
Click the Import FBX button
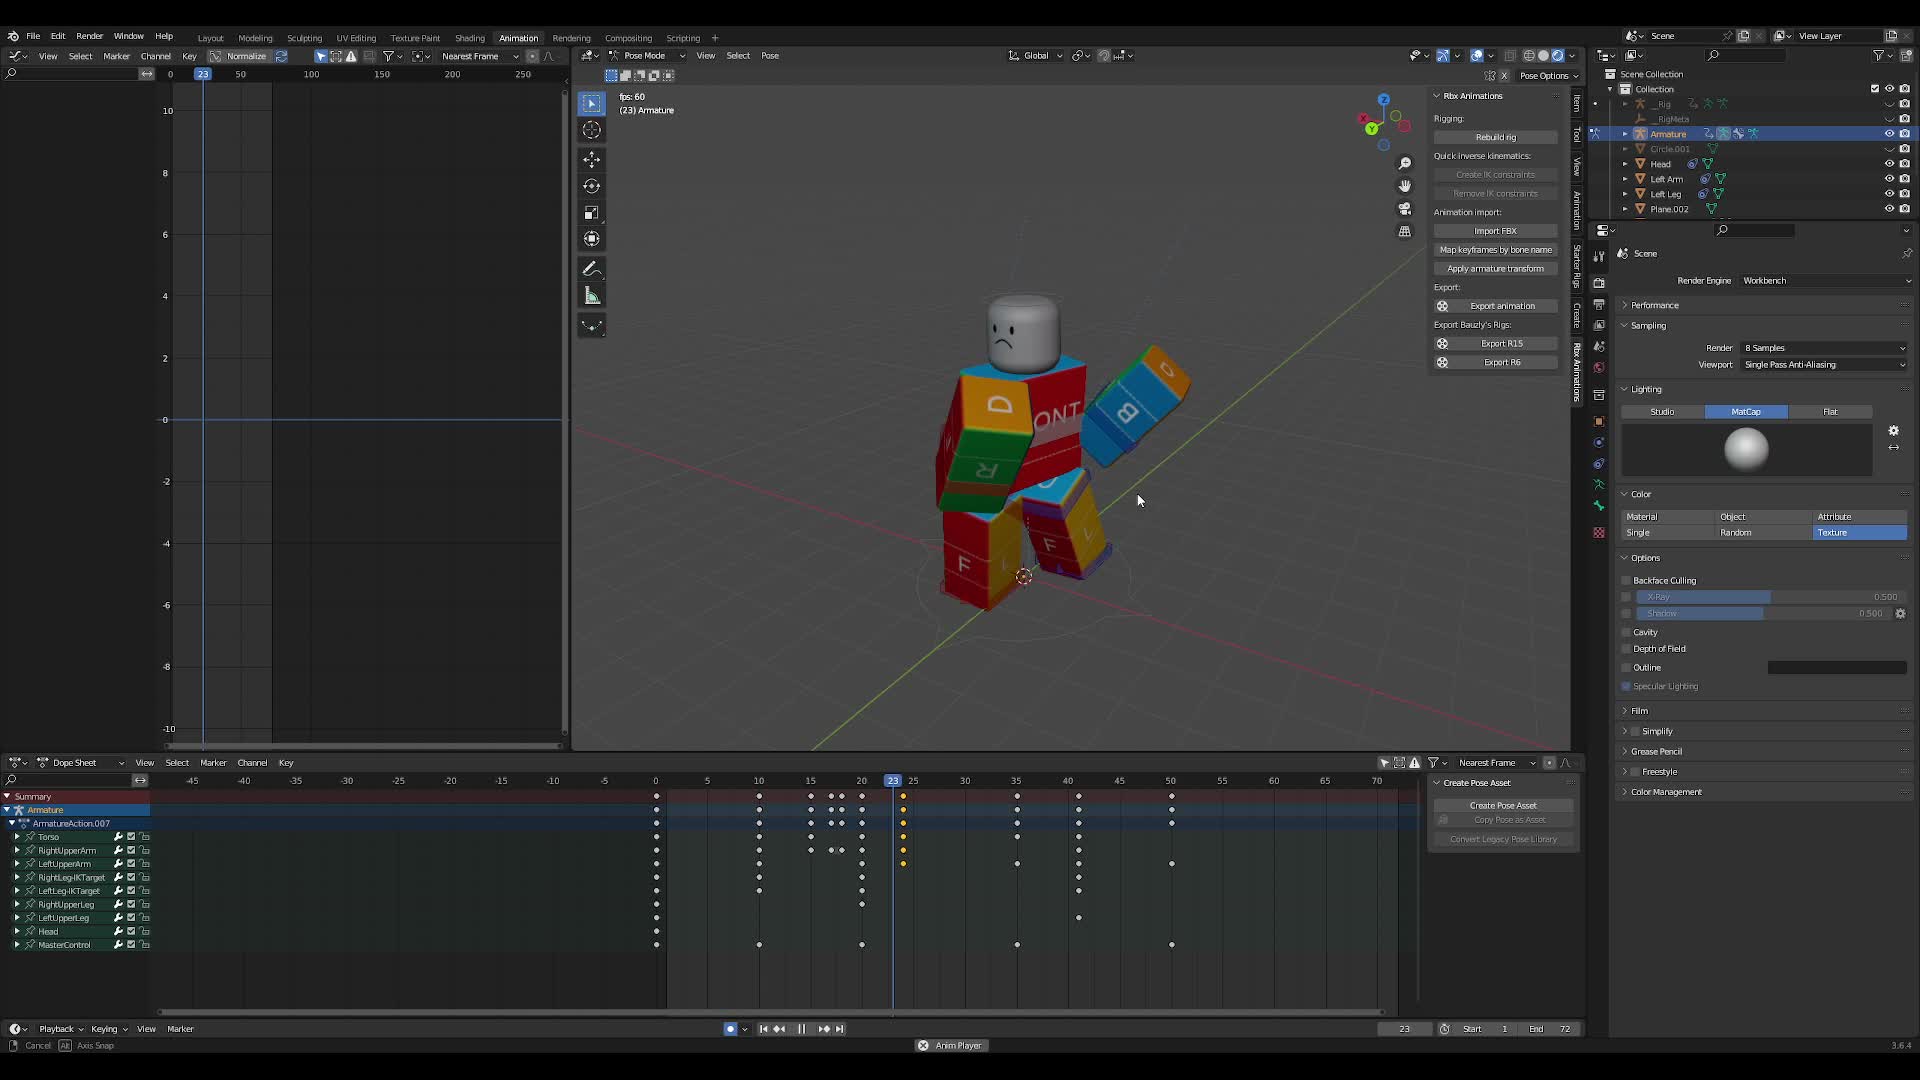click(x=1495, y=231)
